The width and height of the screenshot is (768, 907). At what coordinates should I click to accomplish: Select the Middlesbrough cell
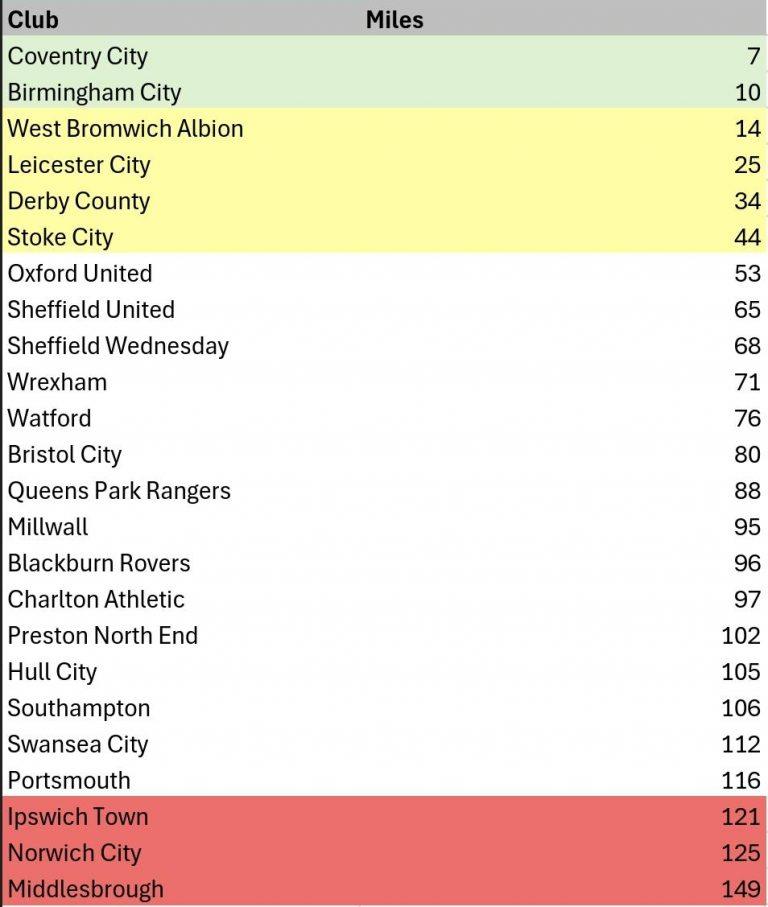point(85,888)
